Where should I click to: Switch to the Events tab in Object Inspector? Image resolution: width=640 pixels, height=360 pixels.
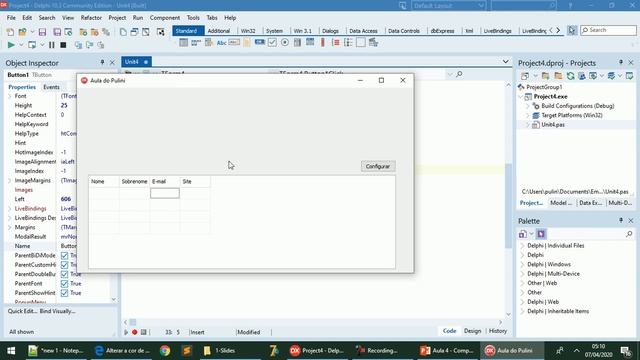(x=51, y=87)
